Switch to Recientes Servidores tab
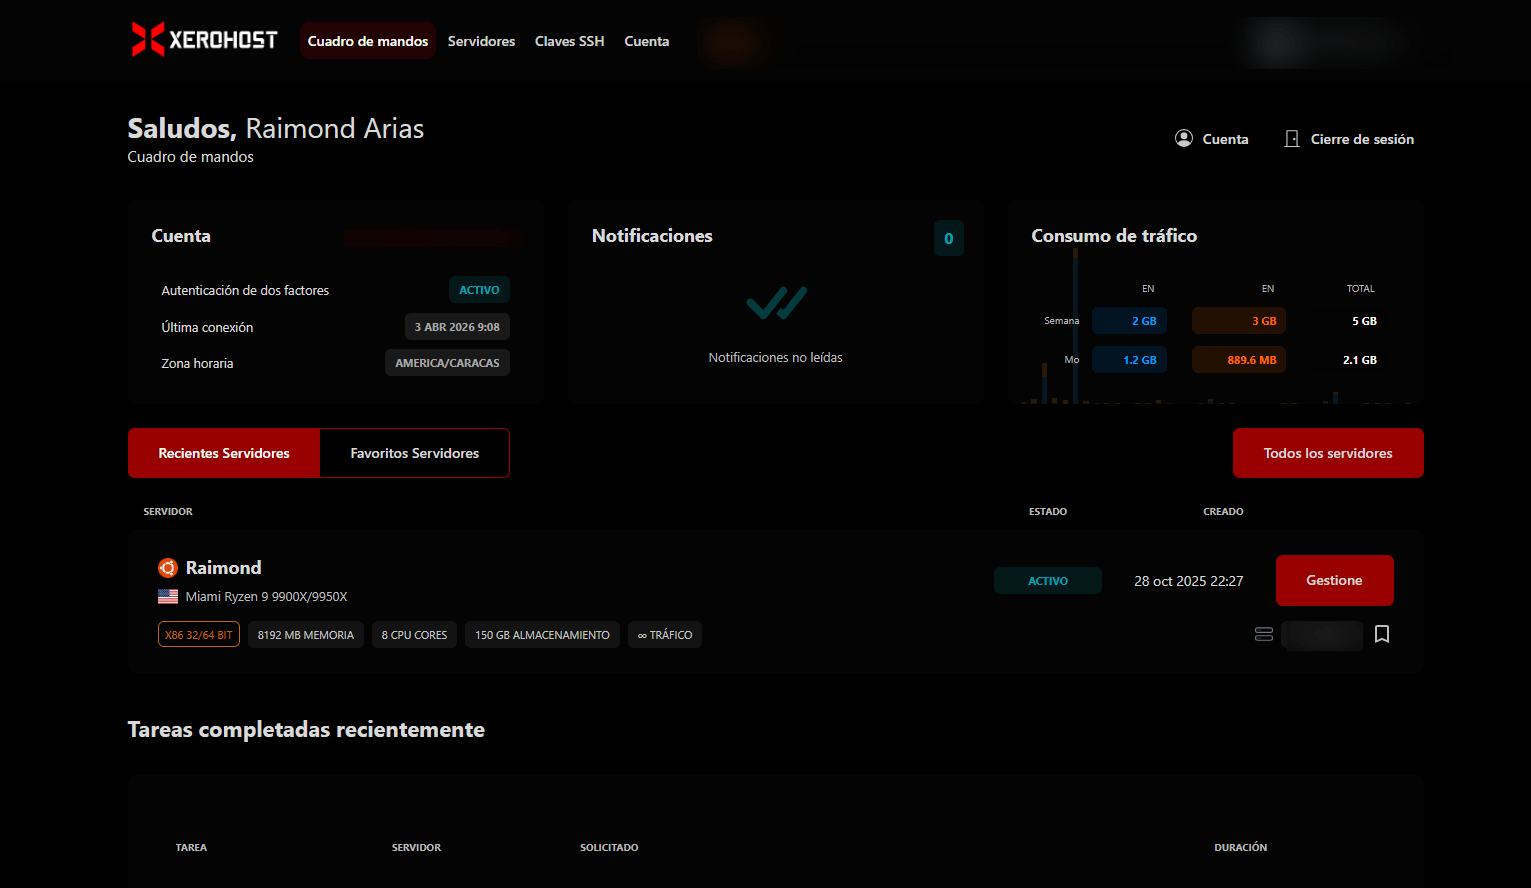 pyautogui.click(x=224, y=453)
